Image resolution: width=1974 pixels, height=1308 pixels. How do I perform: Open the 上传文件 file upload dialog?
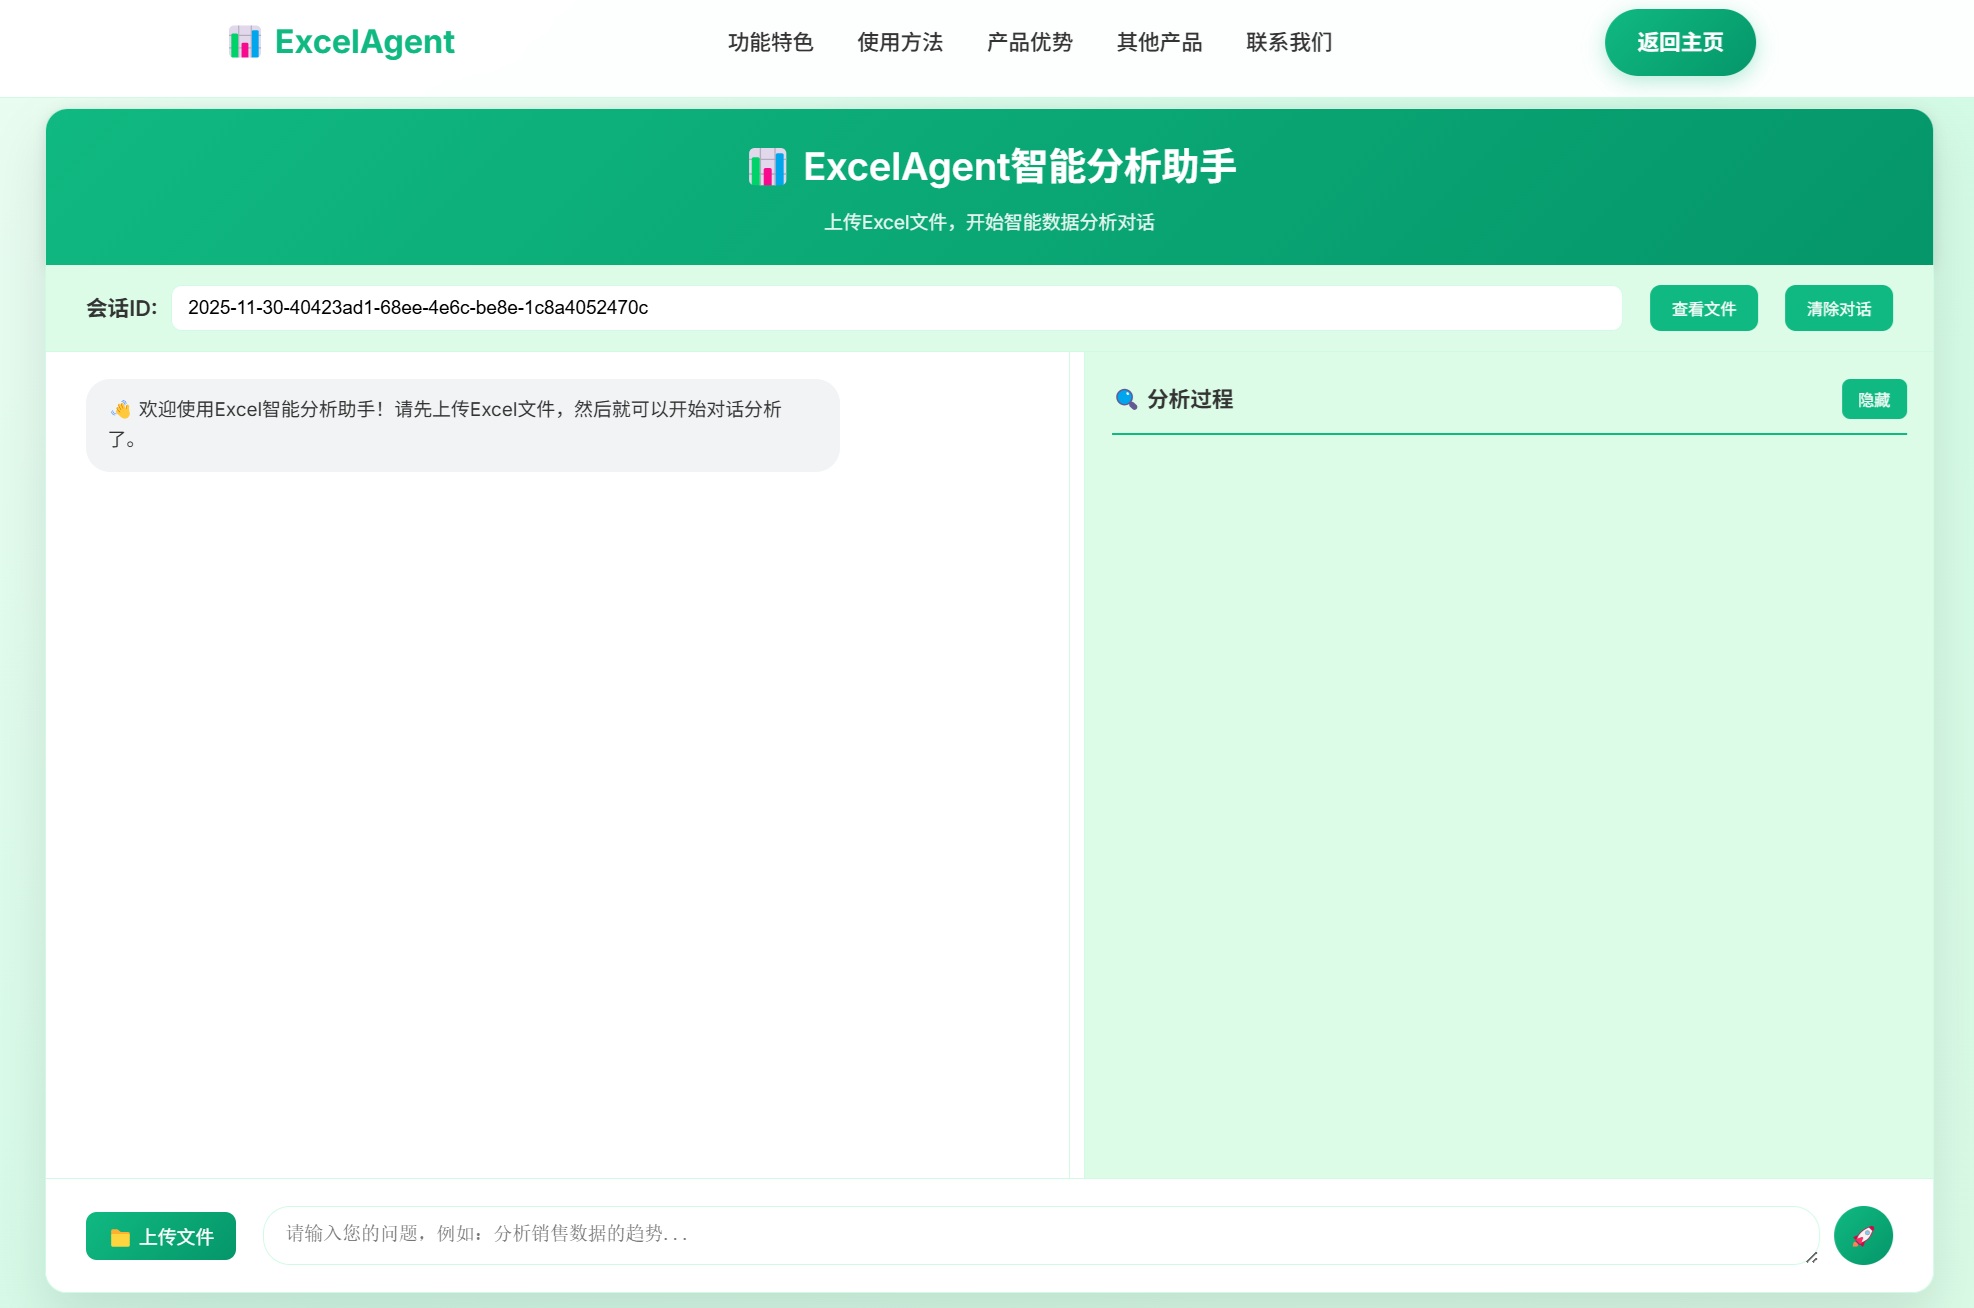(160, 1236)
